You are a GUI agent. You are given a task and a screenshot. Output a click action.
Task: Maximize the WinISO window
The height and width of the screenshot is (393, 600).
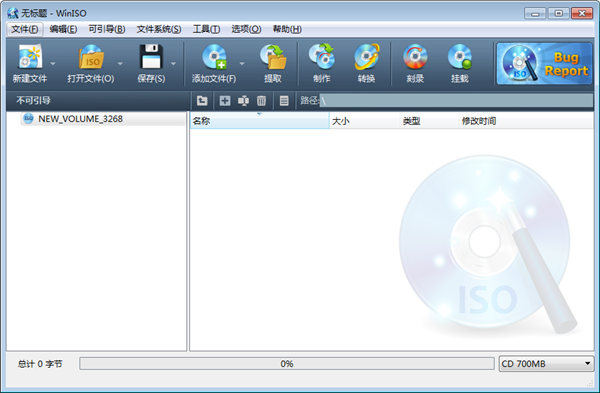pyautogui.click(x=558, y=13)
